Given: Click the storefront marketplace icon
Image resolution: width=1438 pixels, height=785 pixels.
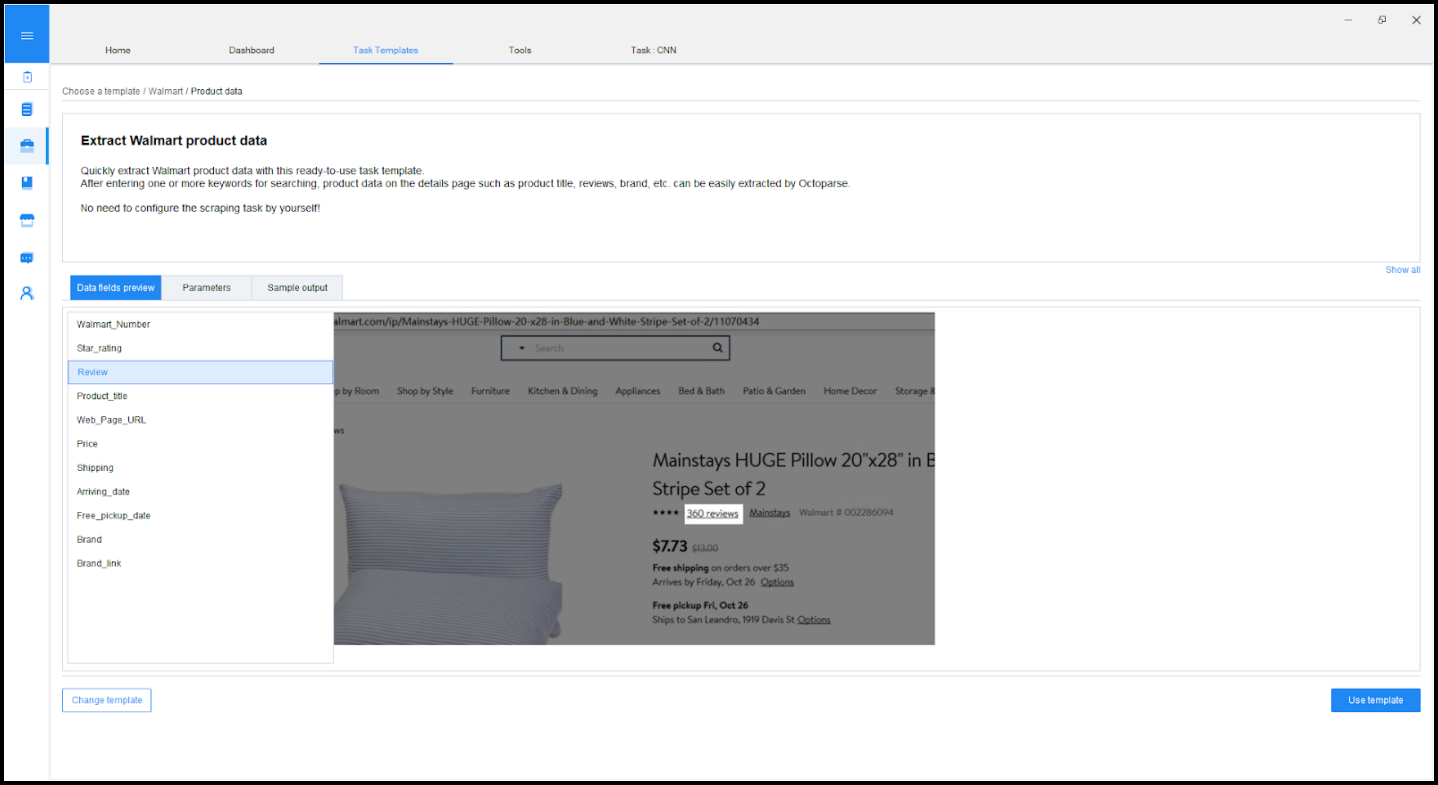Looking at the screenshot, I should (27, 220).
